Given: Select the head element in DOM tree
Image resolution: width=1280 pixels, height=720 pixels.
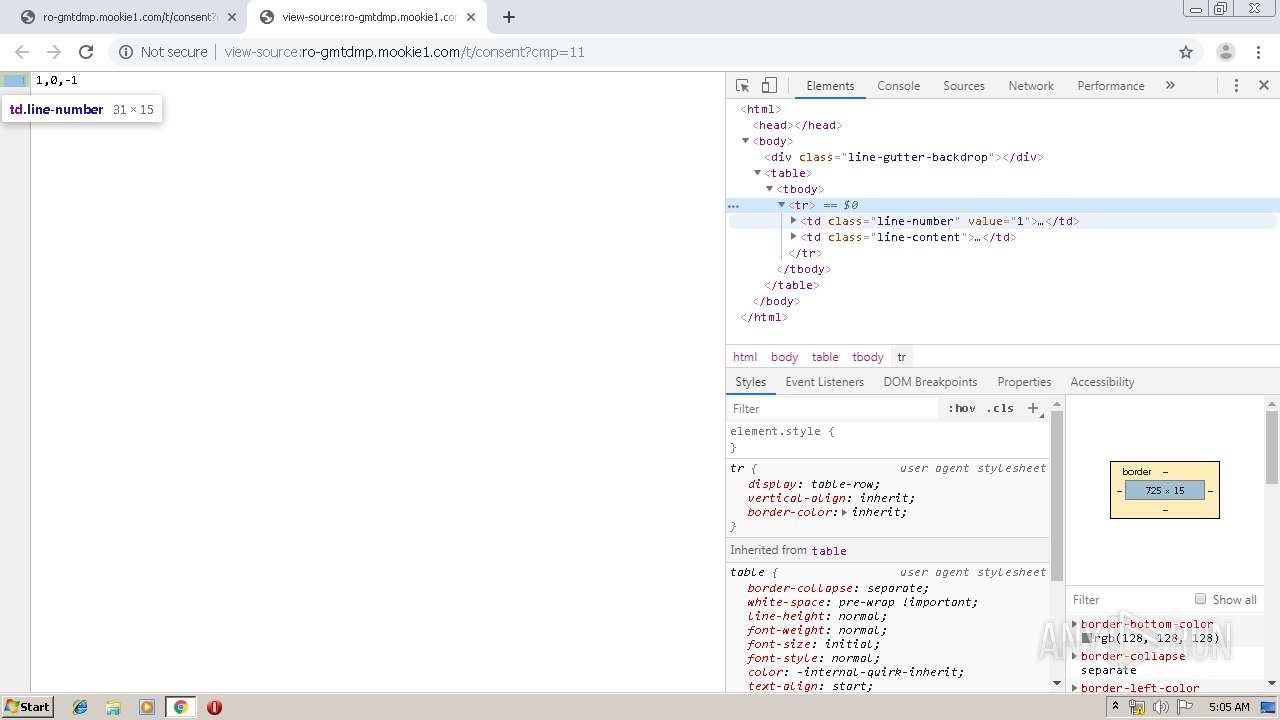Looking at the screenshot, I should click(797, 125).
